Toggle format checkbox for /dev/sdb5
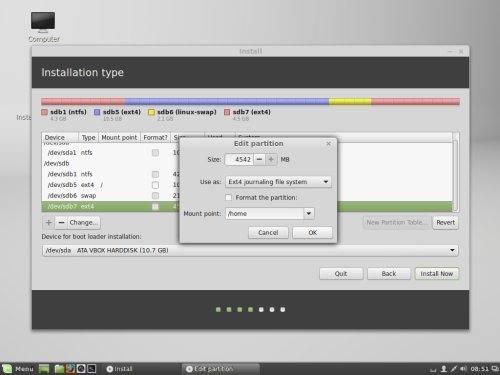The image size is (500, 375). pyautogui.click(x=155, y=185)
